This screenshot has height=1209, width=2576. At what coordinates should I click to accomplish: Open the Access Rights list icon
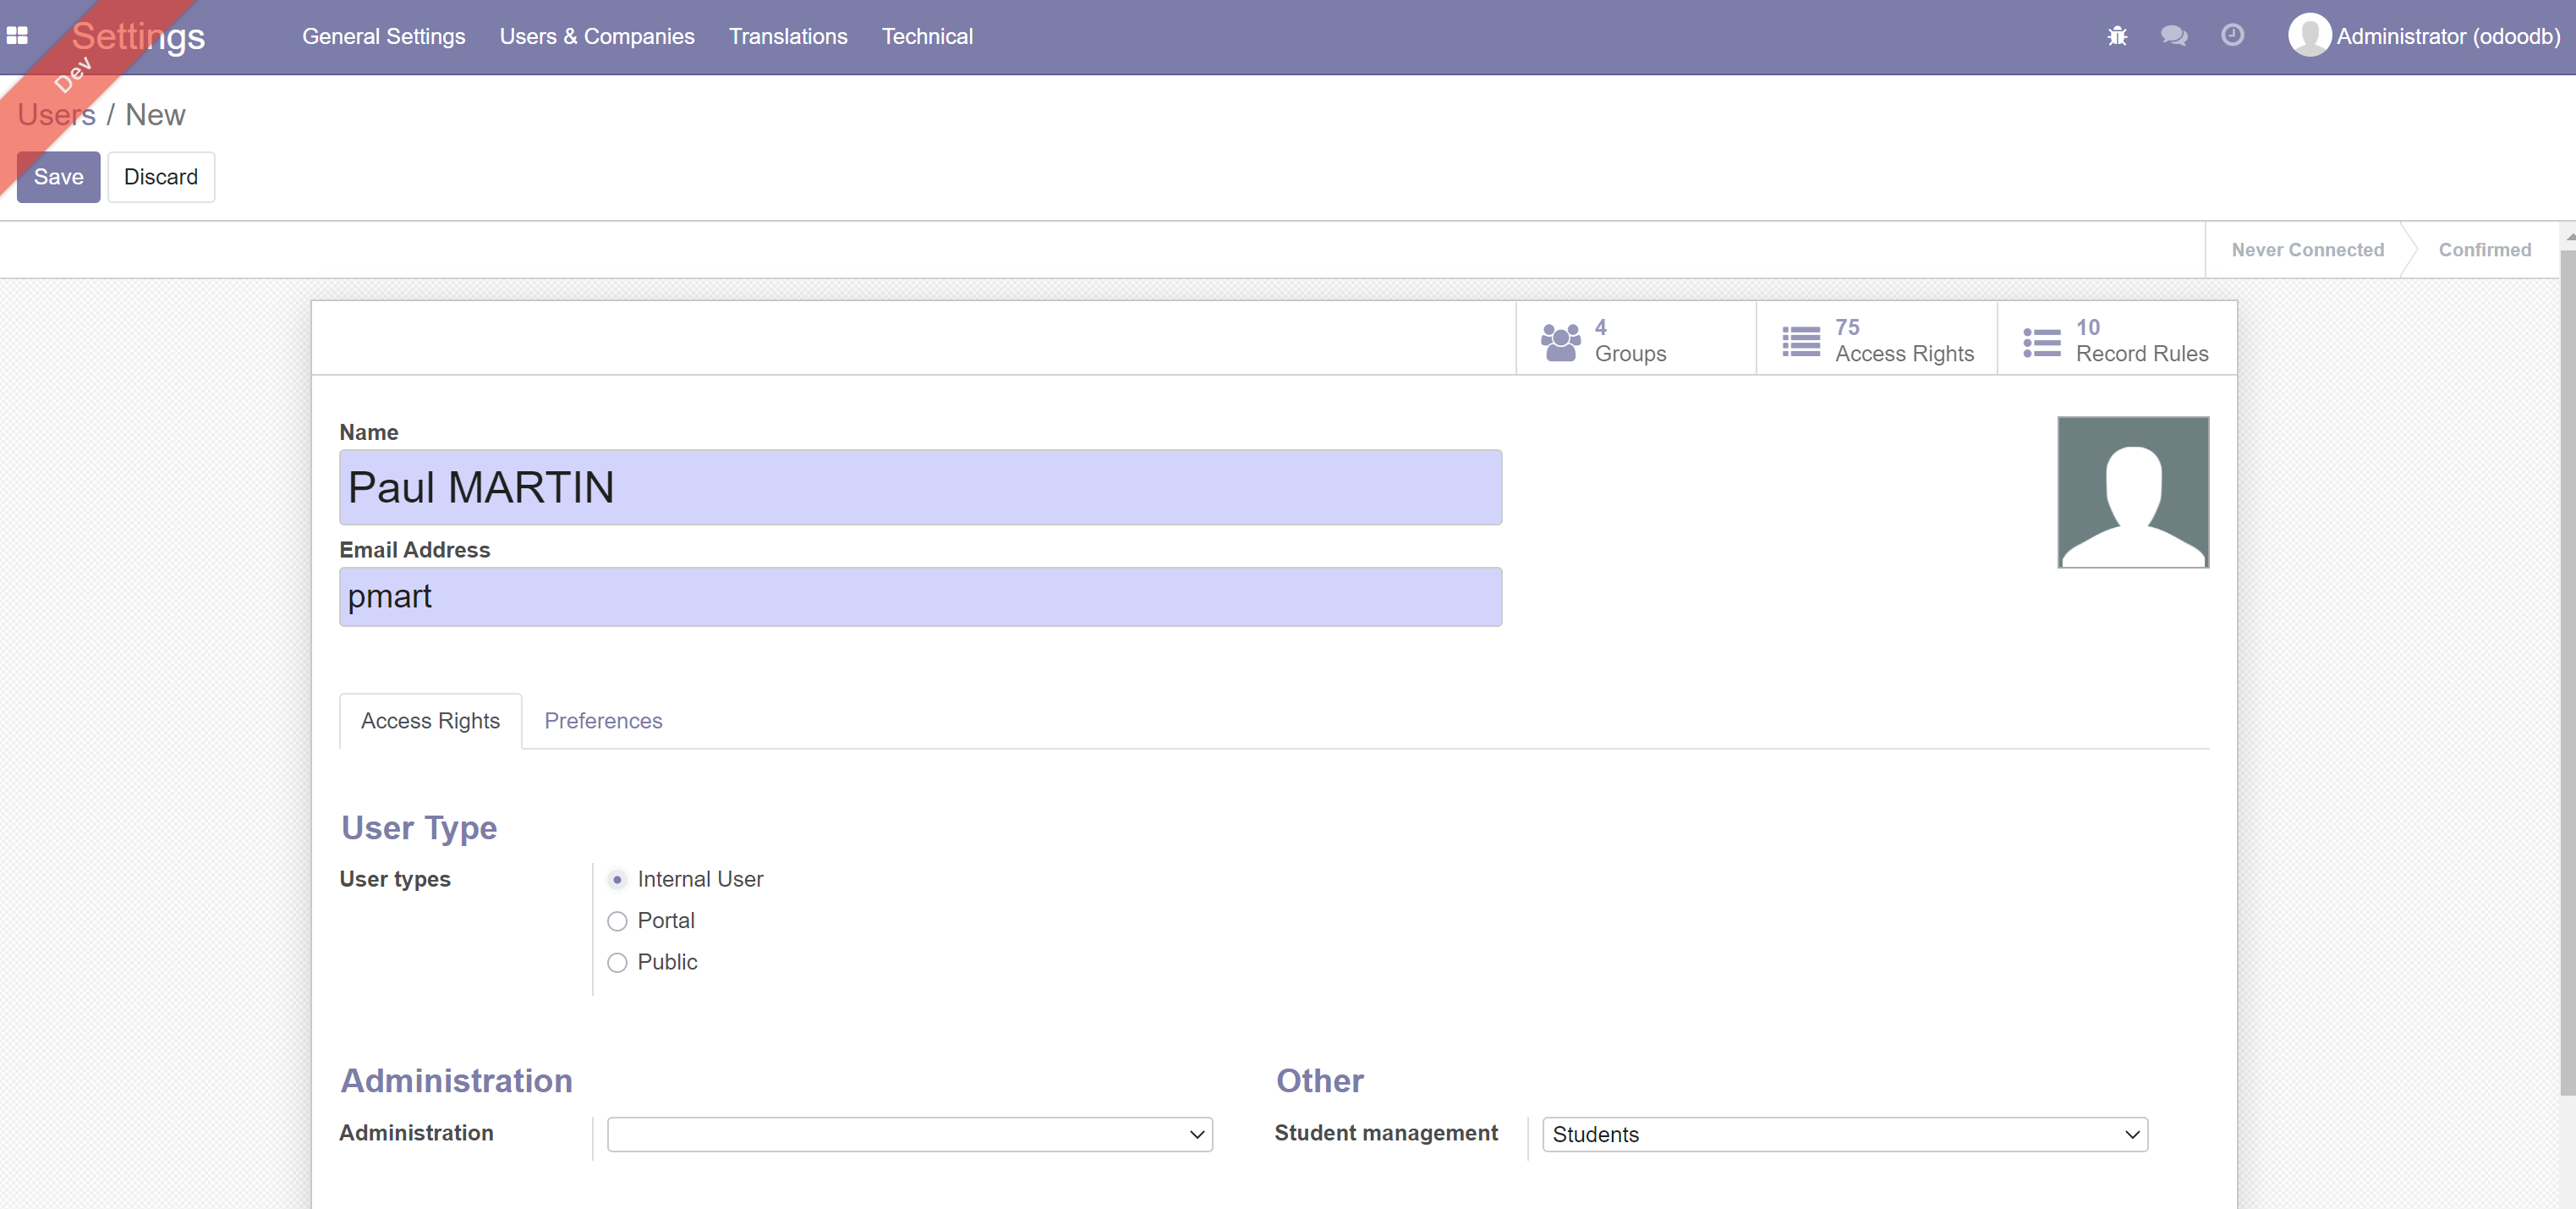[1801, 341]
